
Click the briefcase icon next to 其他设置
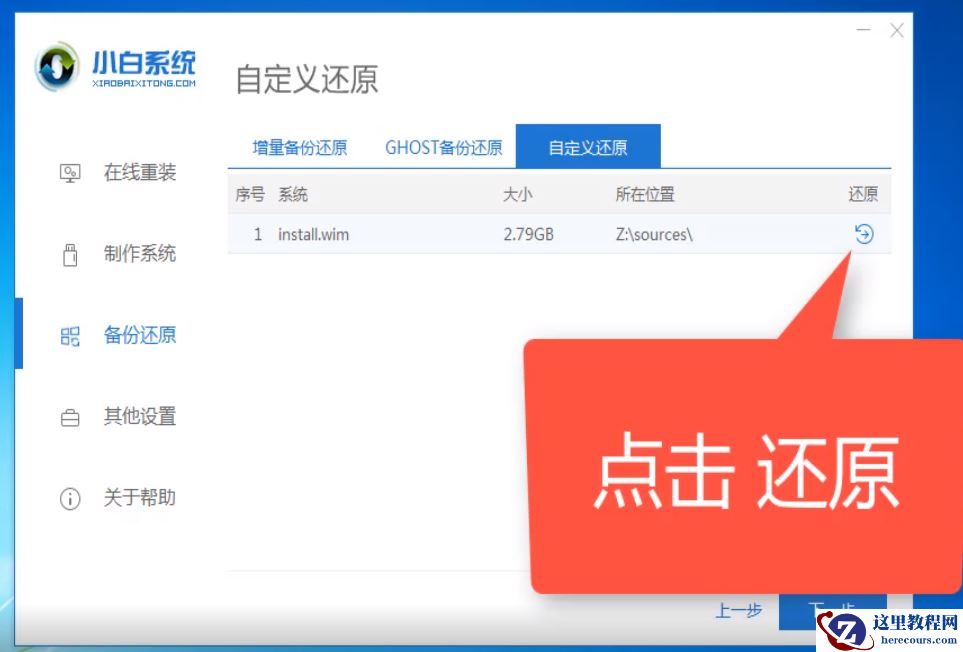[70, 417]
